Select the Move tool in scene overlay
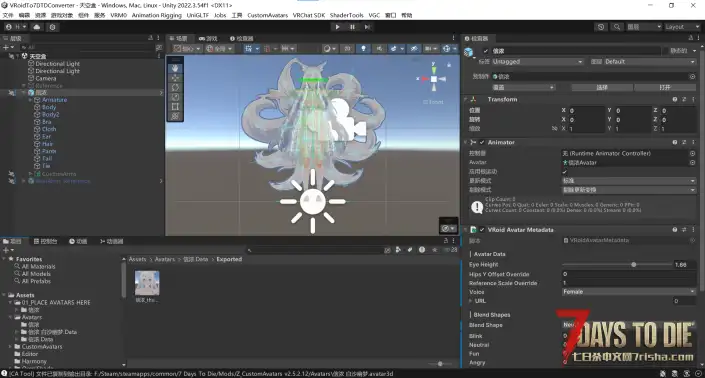 (175, 78)
